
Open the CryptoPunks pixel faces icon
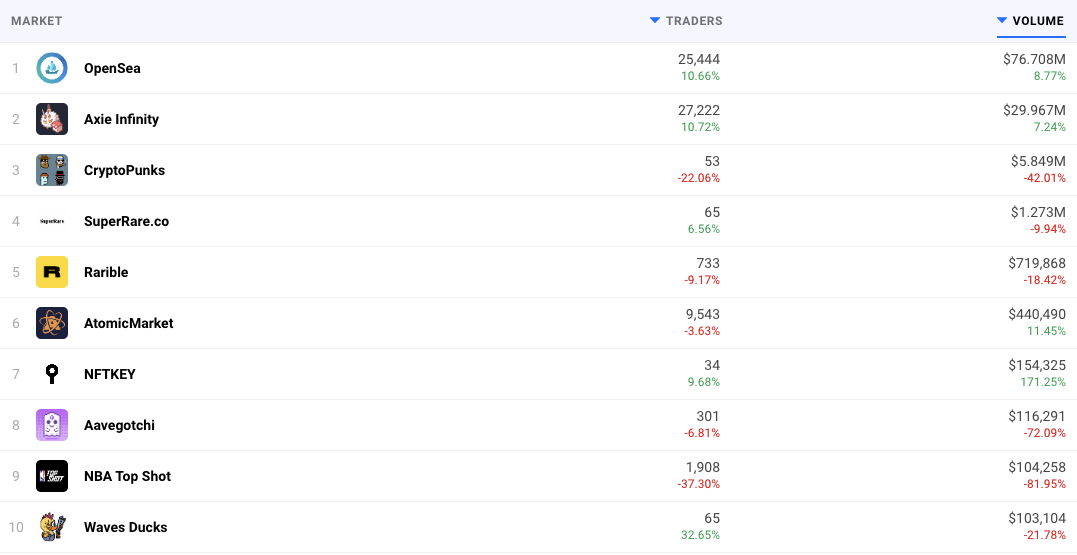tap(52, 170)
